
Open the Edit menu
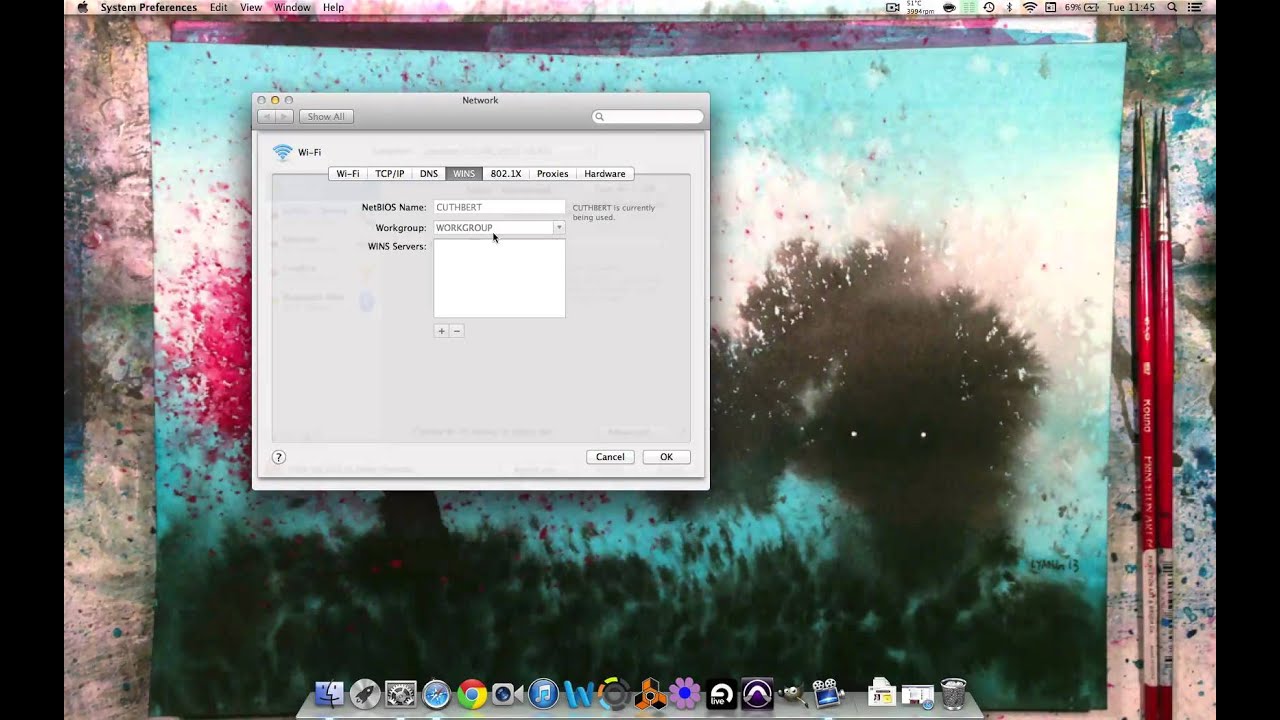(218, 7)
